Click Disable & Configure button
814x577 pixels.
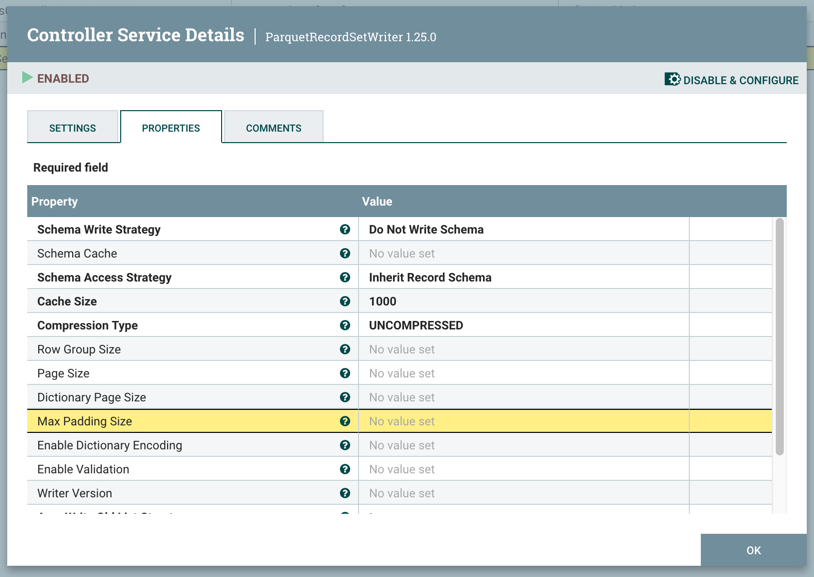(731, 80)
